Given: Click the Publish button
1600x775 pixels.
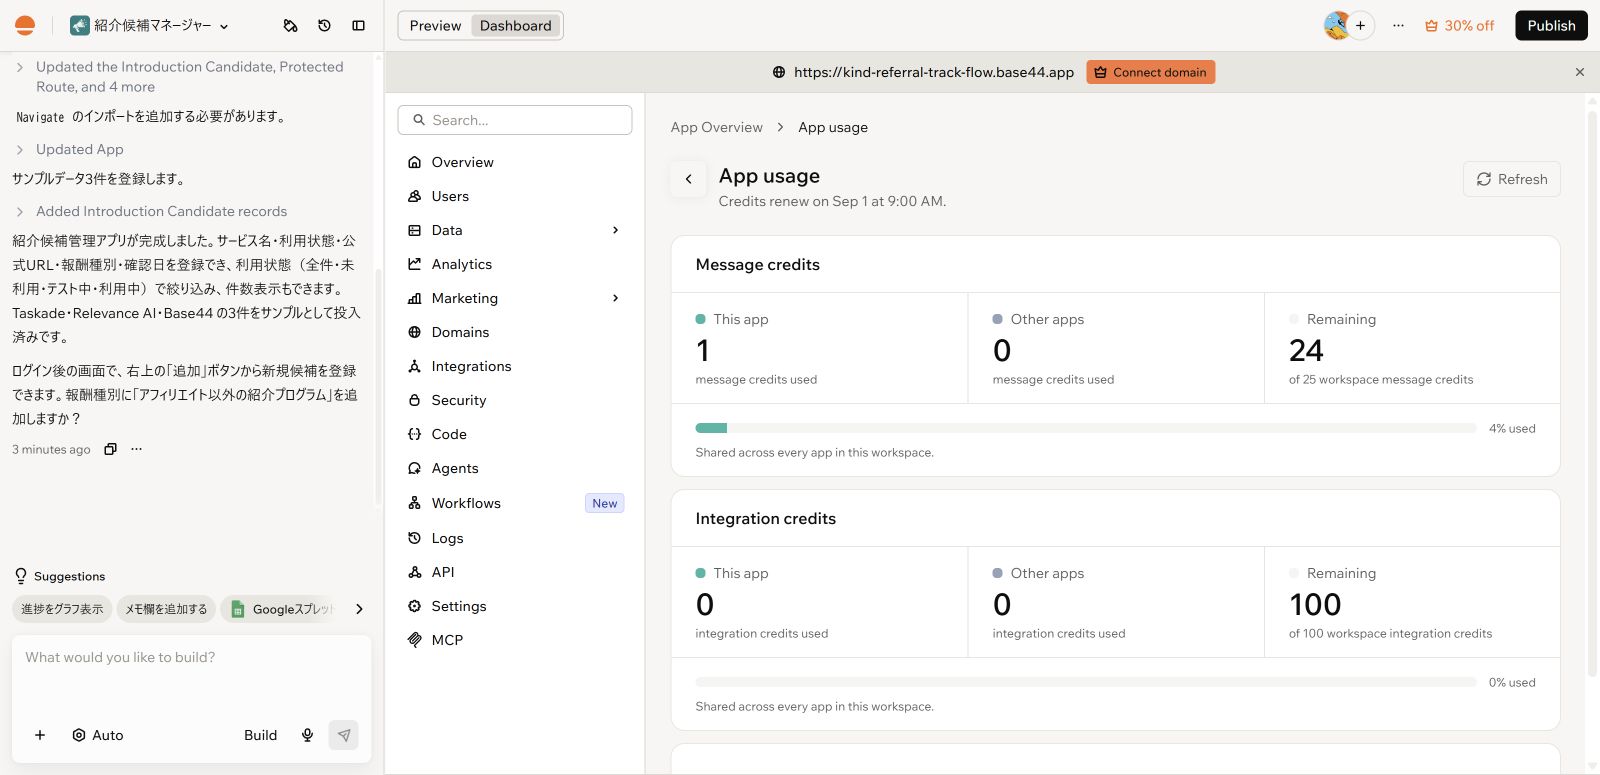Looking at the screenshot, I should (x=1551, y=26).
